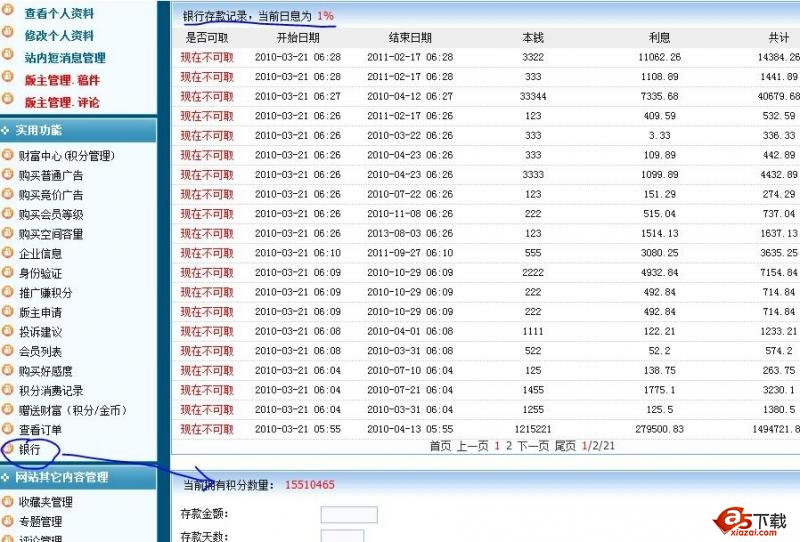Open 收藏夹管理 menu item

click(45, 502)
